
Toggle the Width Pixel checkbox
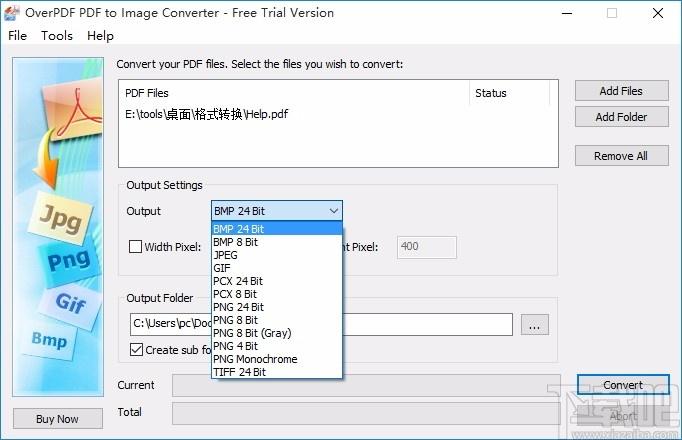[136, 247]
